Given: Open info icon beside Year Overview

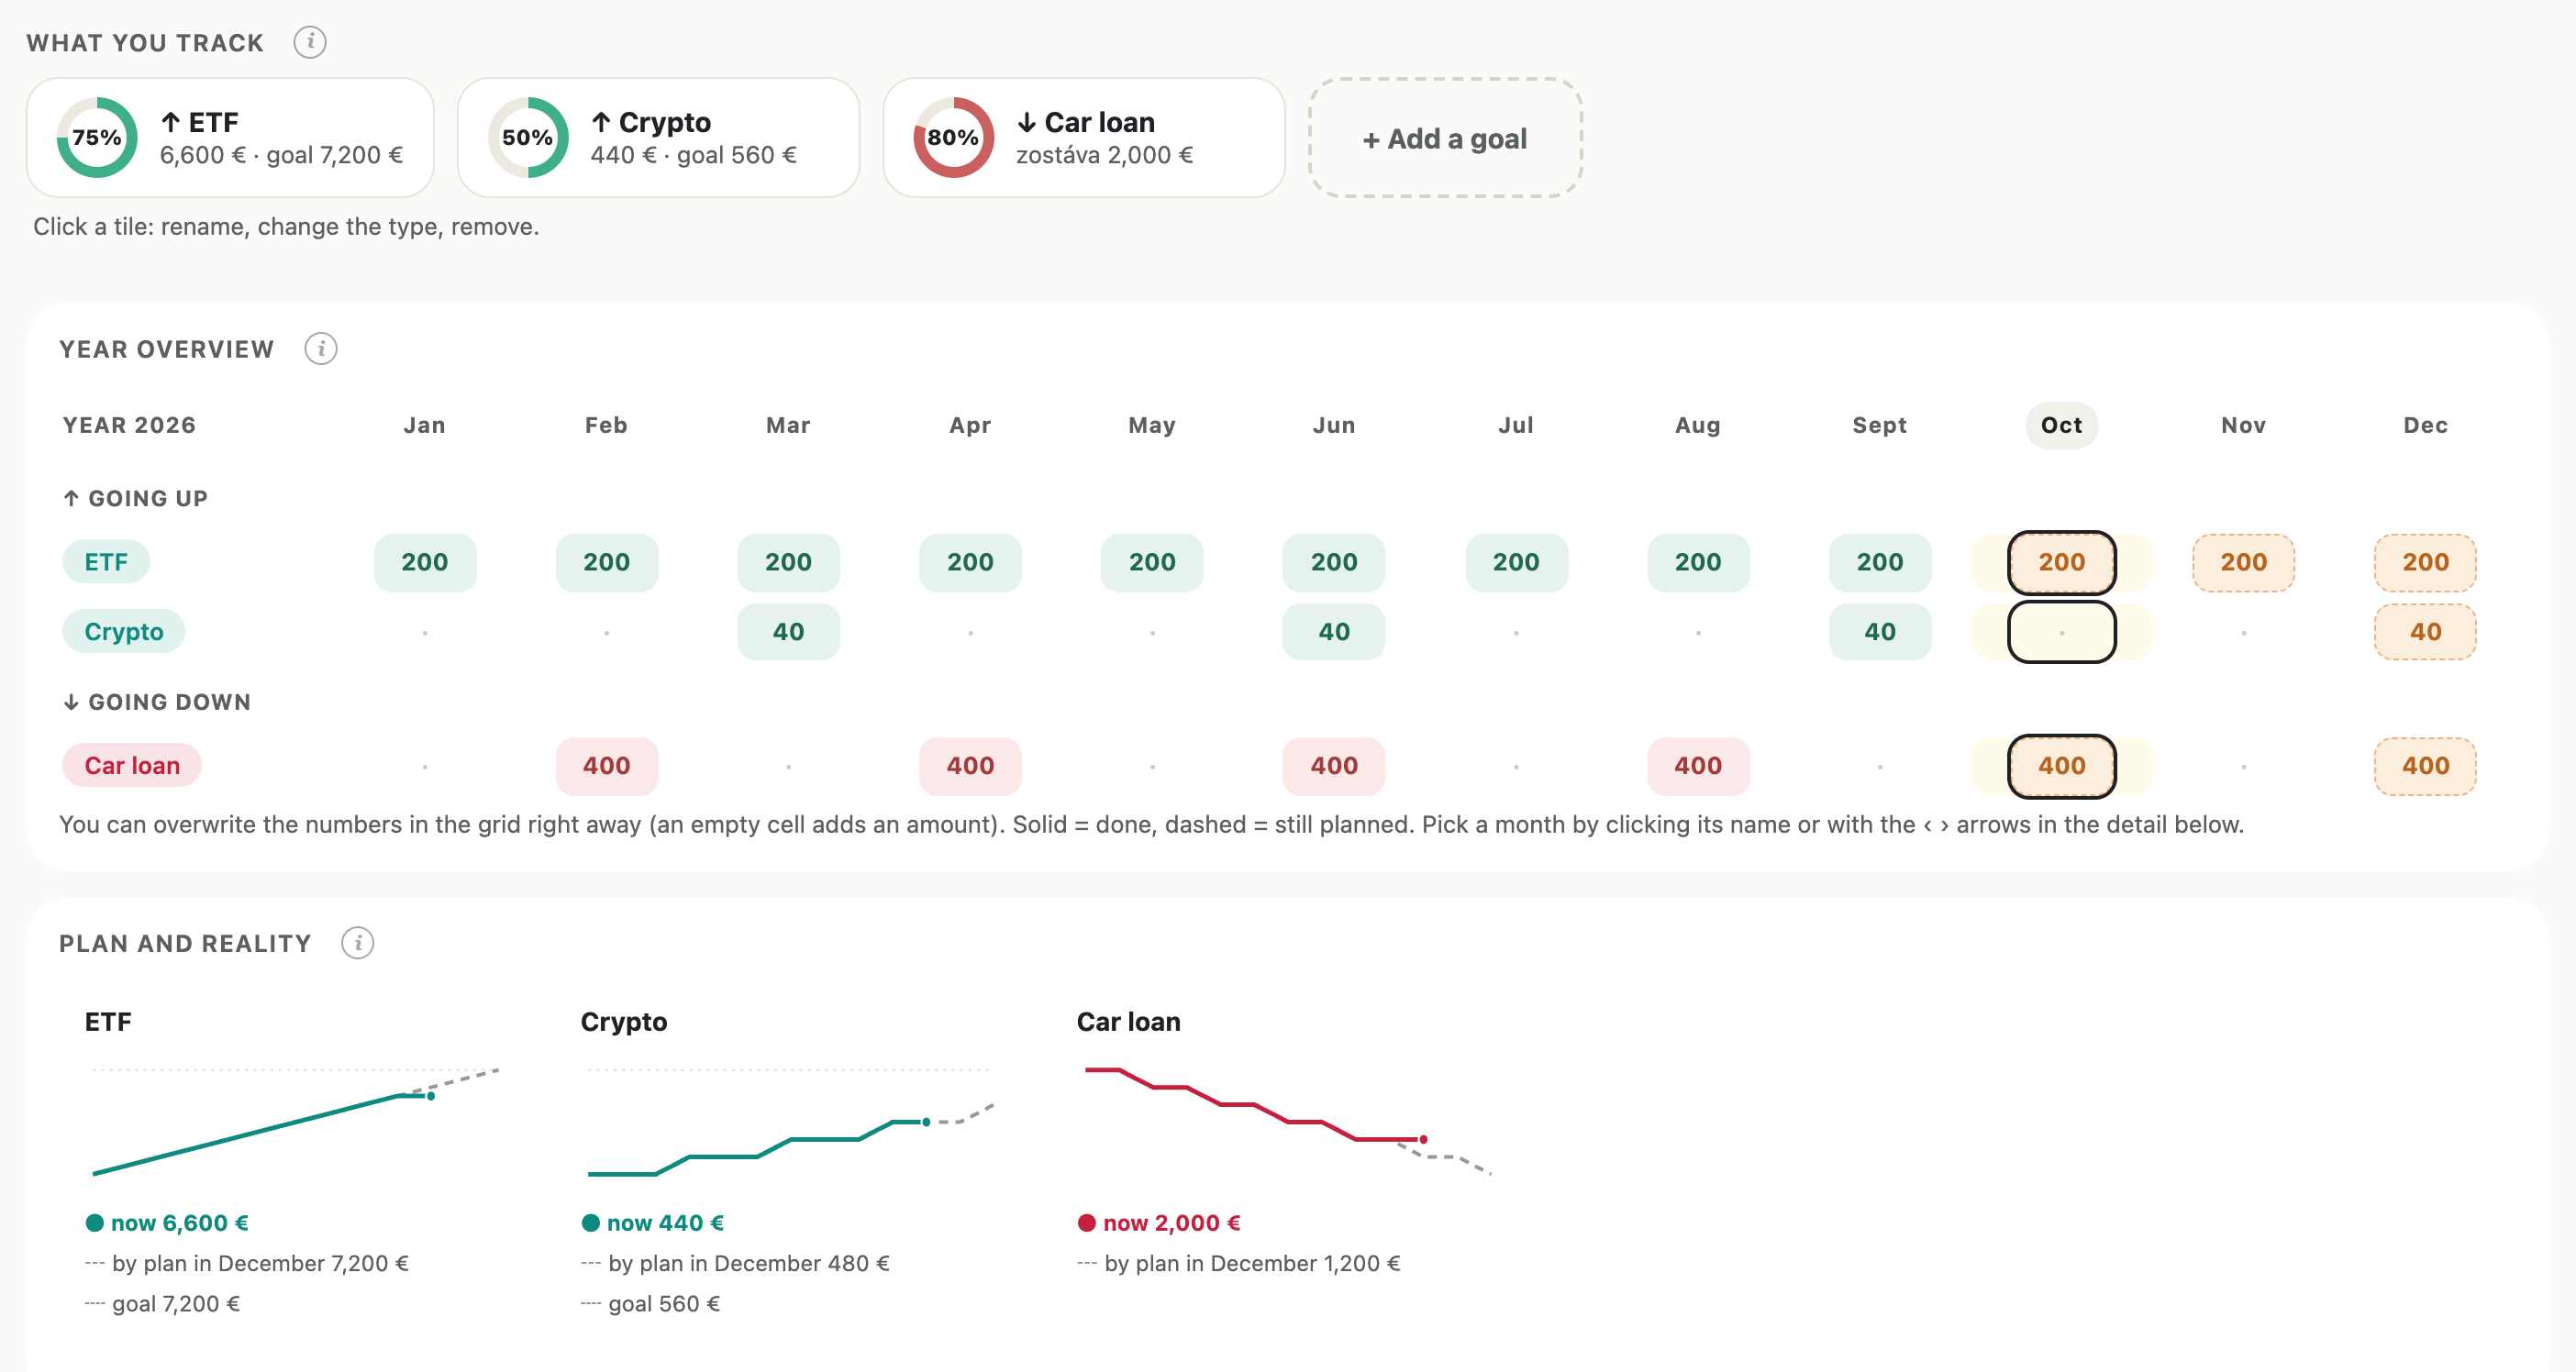Looking at the screenshot, I should (x=321, y=349).
